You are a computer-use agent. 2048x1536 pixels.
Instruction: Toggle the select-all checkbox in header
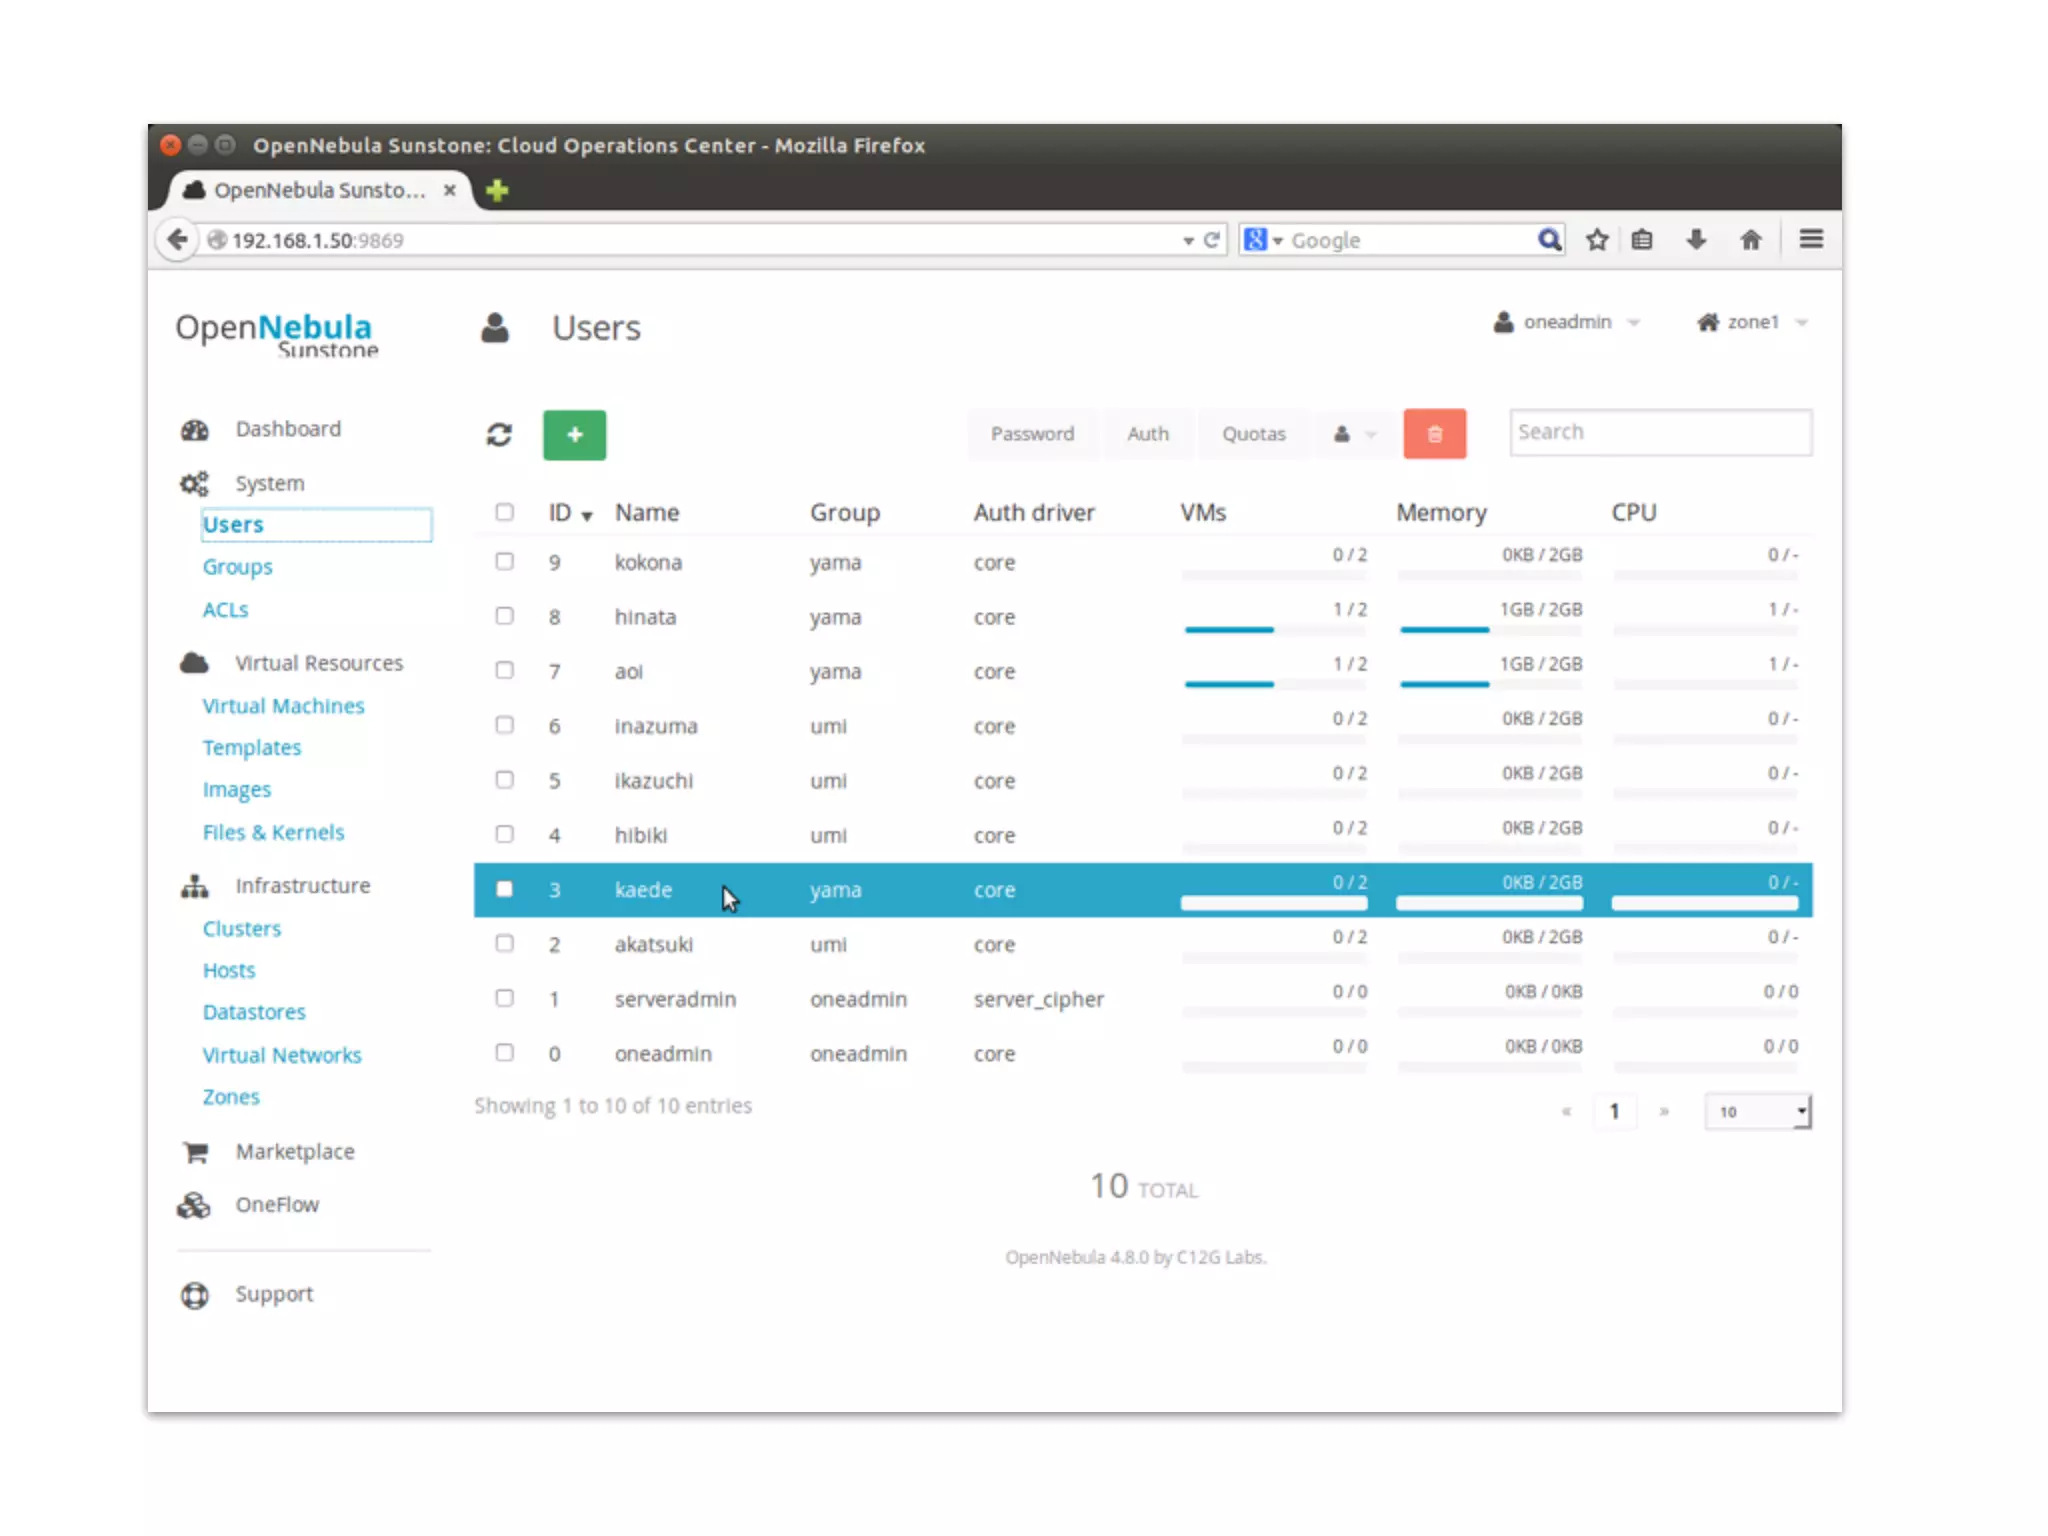point(505,512)
